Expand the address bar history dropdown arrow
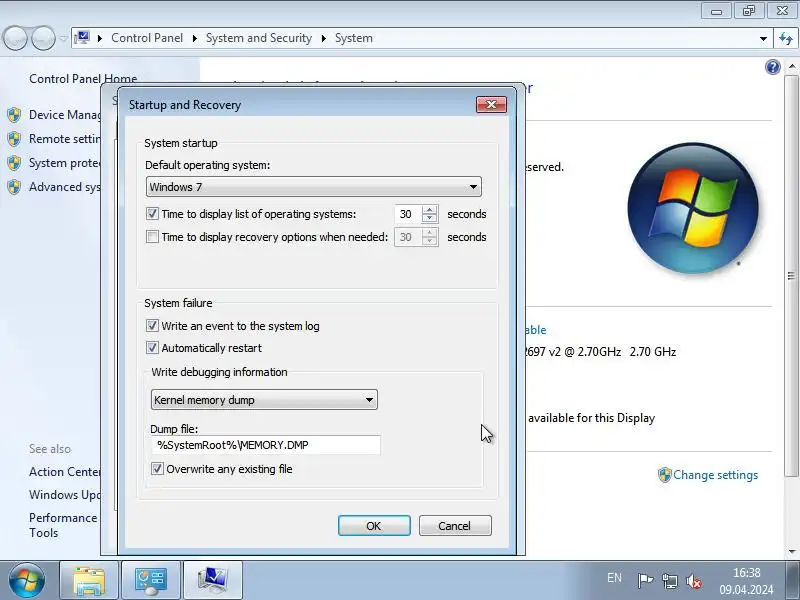The image size is (800, 600). click(763, 38)
